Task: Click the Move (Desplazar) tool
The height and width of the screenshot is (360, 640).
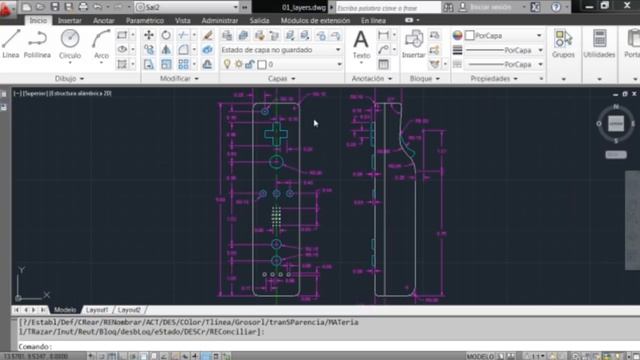Action: click(149, 35)
